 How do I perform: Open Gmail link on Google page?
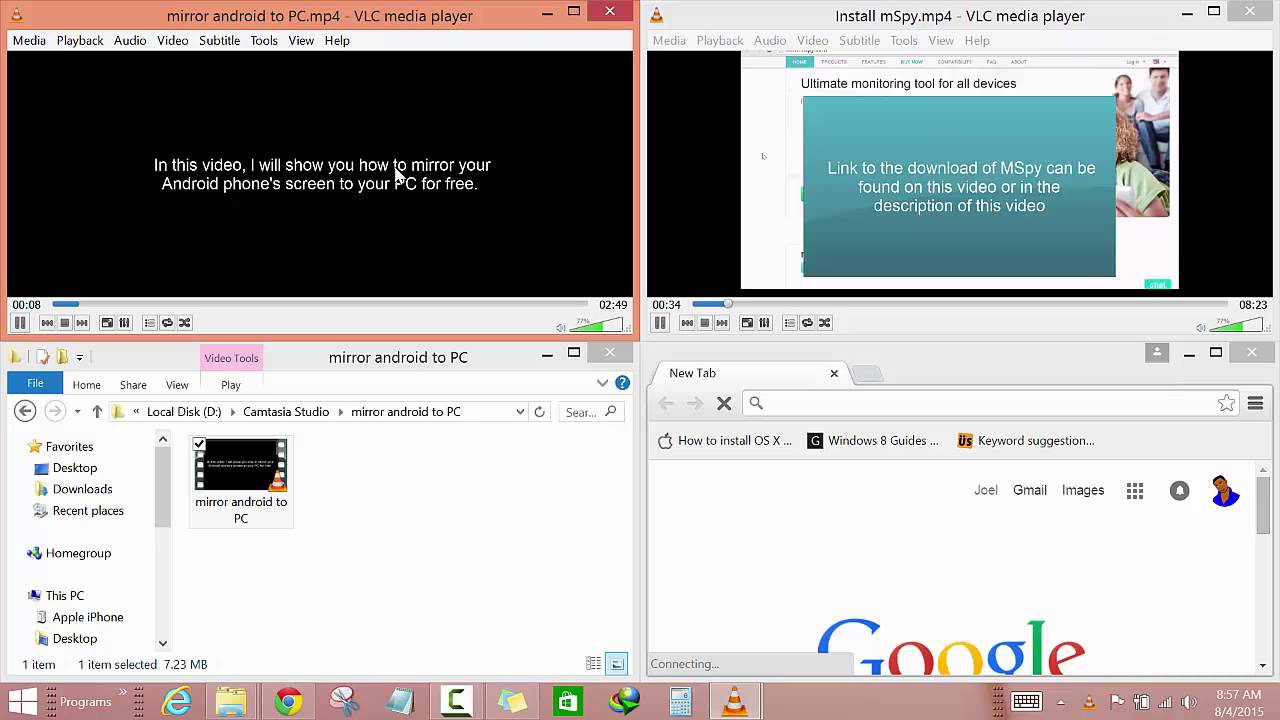[x=1029, y=490]
